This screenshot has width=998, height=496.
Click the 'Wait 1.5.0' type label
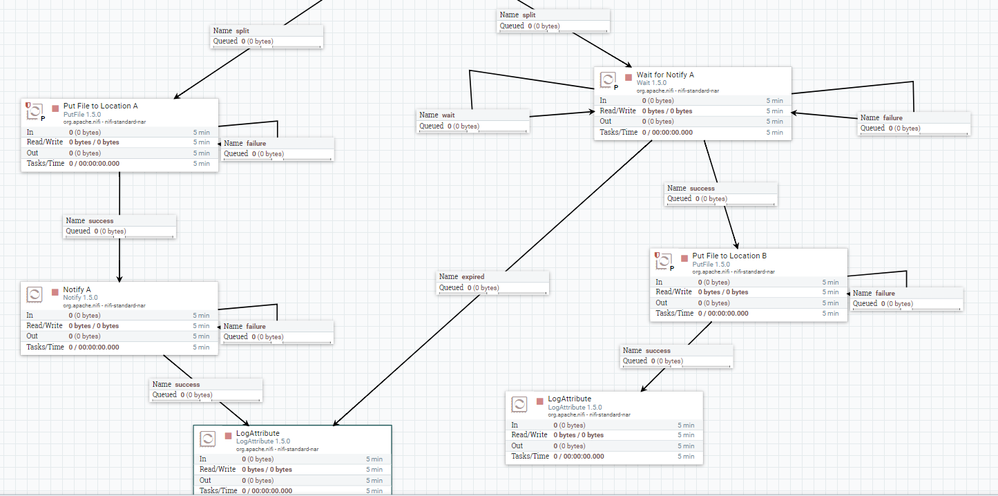click(651, 83)
